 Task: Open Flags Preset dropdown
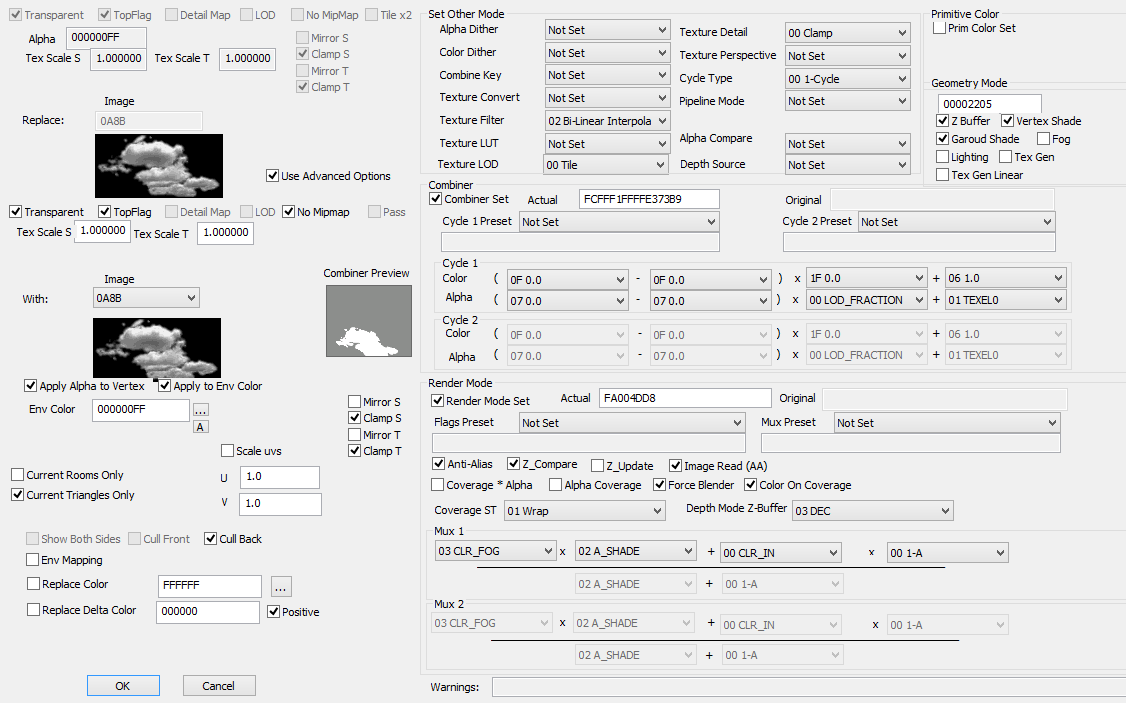[632, 423]
